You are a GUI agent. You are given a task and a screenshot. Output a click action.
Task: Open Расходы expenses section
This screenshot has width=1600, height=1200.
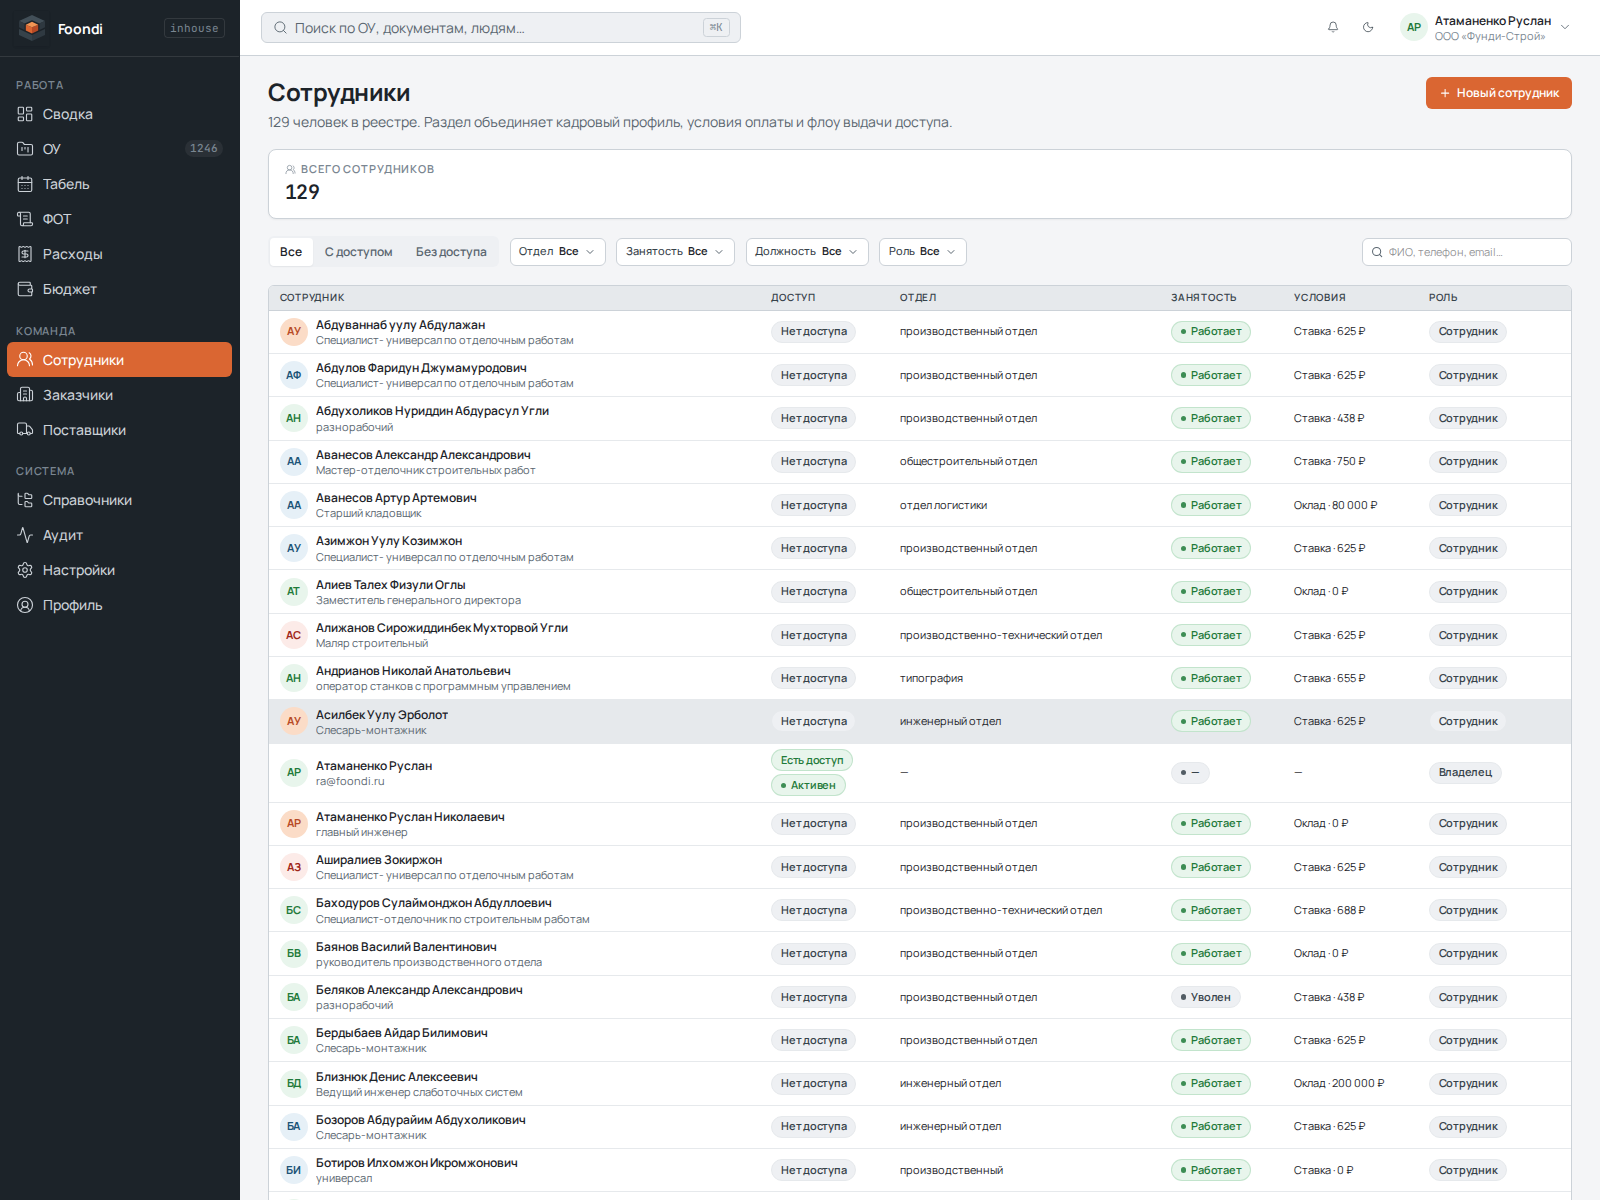click(x=120, y=254)
